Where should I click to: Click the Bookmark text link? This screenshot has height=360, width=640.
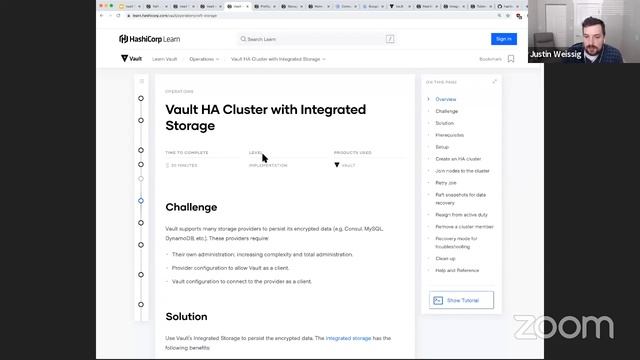(x=490, y=59)
